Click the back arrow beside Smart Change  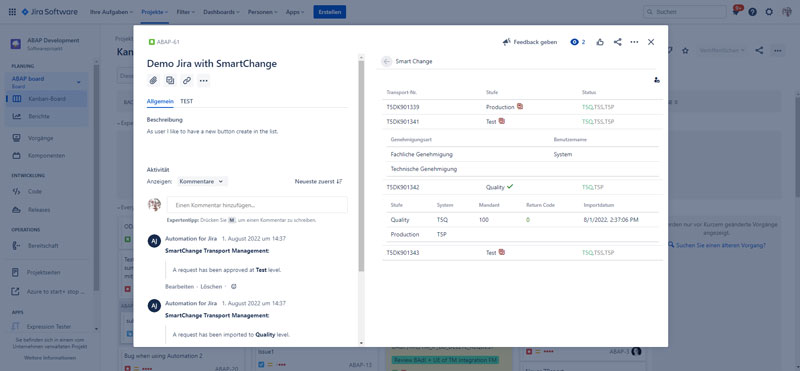387,61
